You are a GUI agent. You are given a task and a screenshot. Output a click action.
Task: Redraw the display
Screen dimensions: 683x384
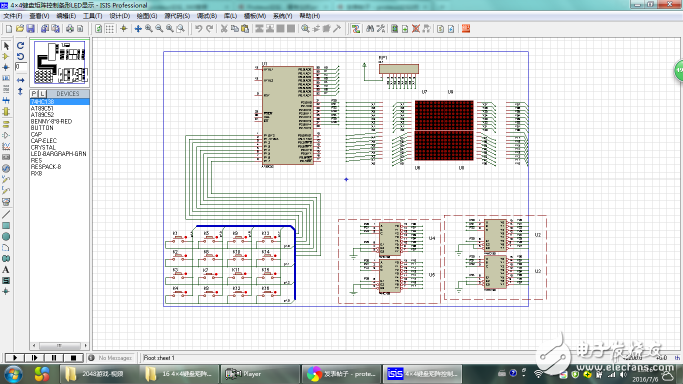(99, 29)
